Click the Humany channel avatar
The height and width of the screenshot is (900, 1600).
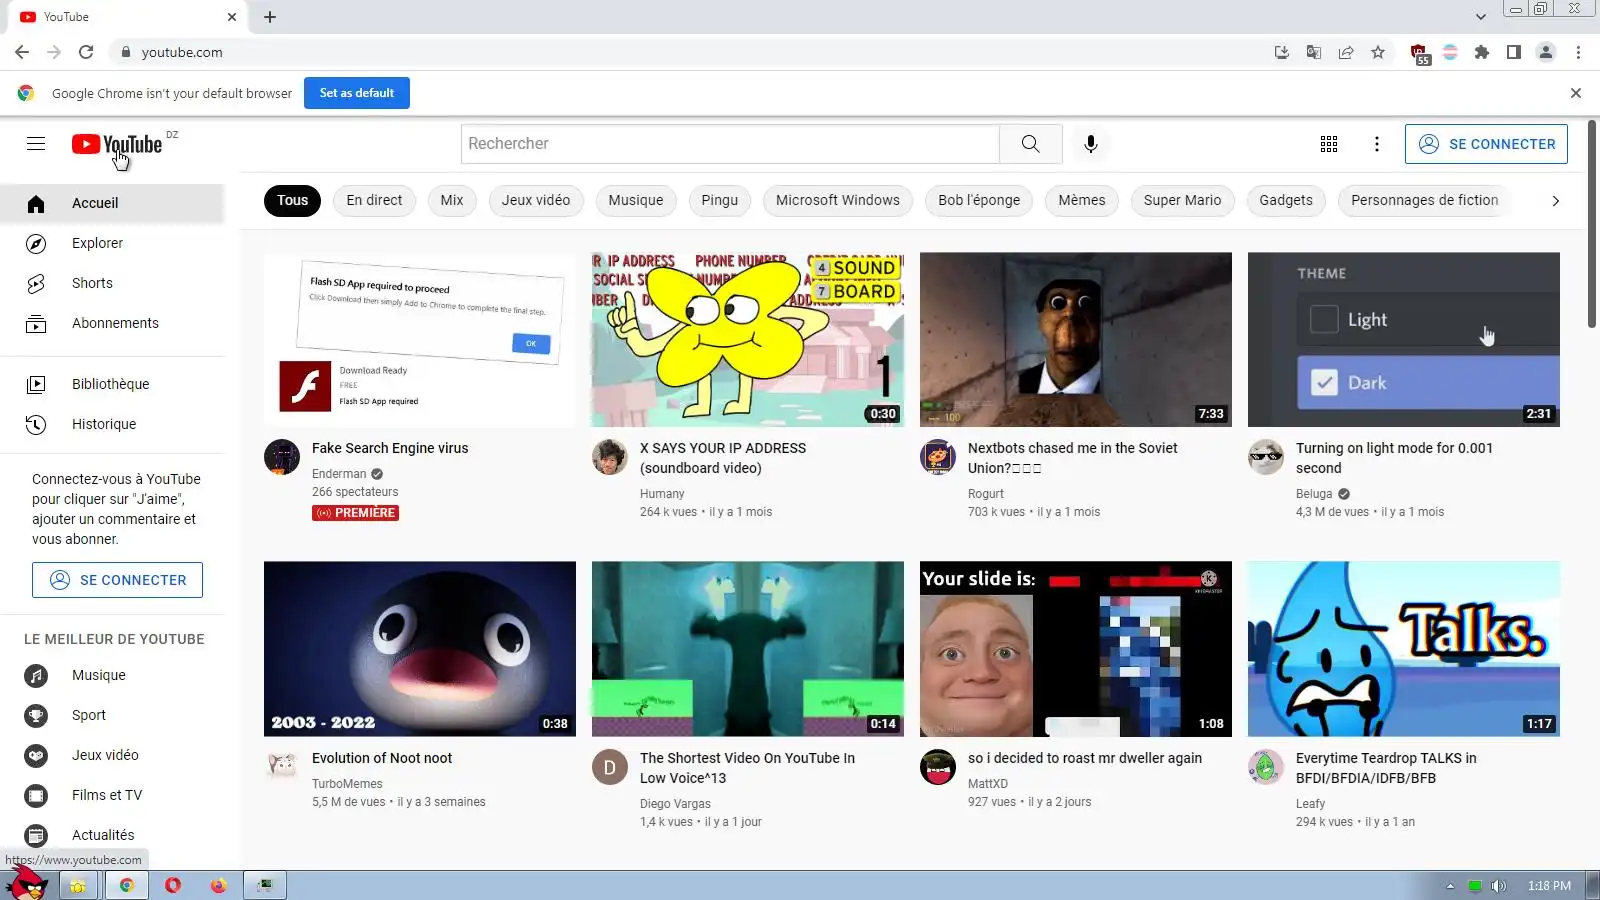point(610,457)
